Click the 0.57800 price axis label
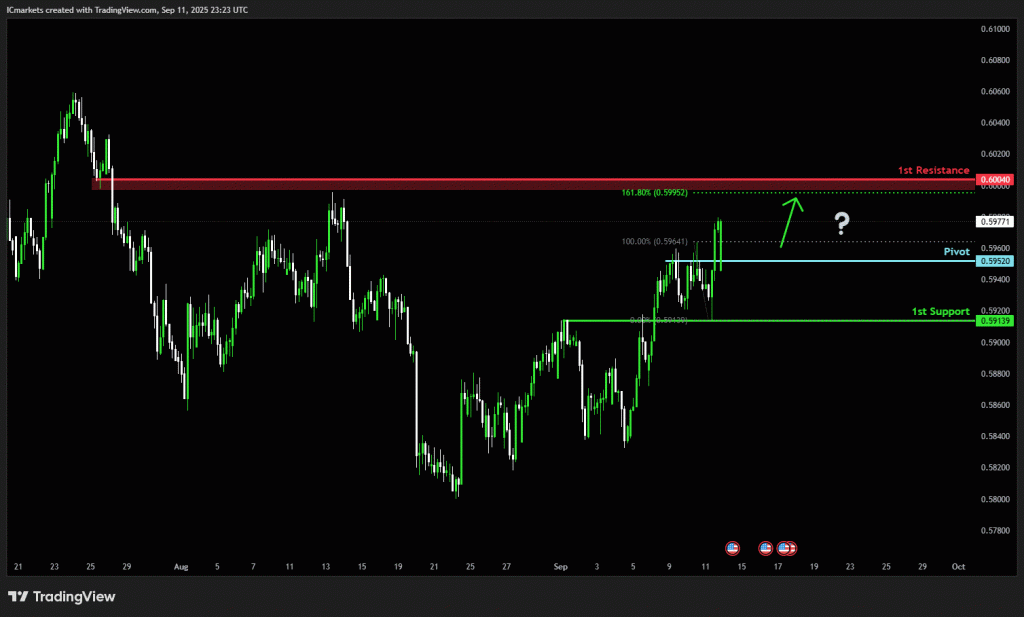 (995, 531)
